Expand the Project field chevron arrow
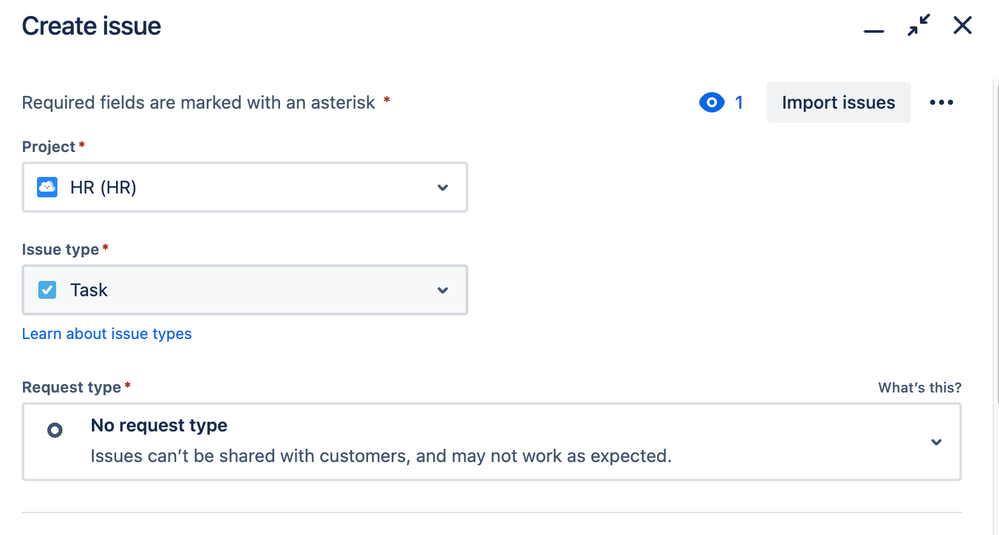This screenshot has width=999, height=535. (443, 188)
